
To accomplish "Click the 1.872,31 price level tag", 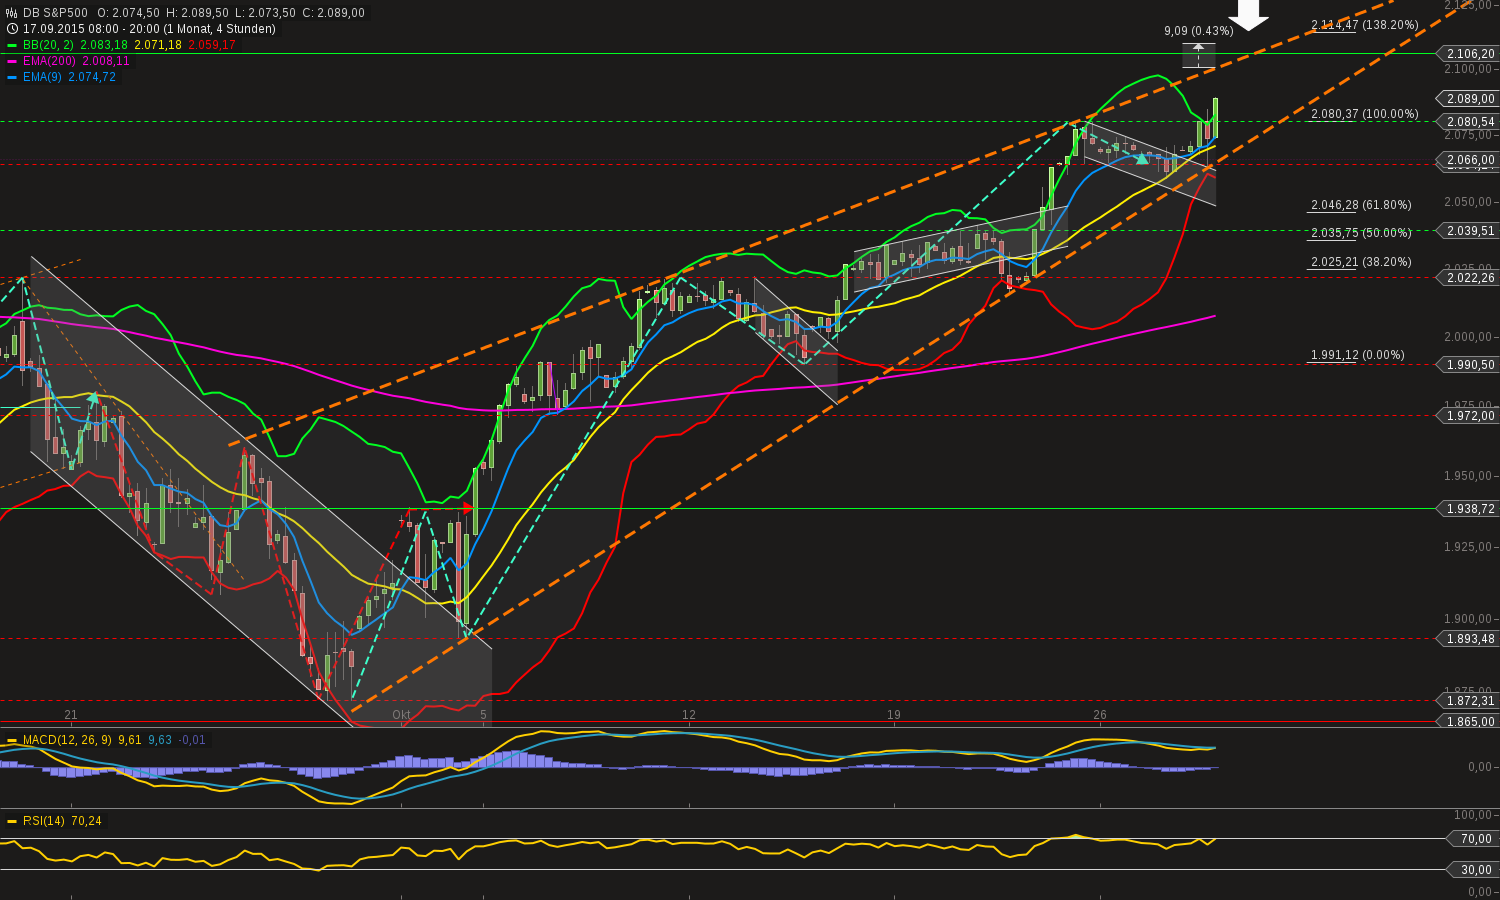I will coord(1470,701).
